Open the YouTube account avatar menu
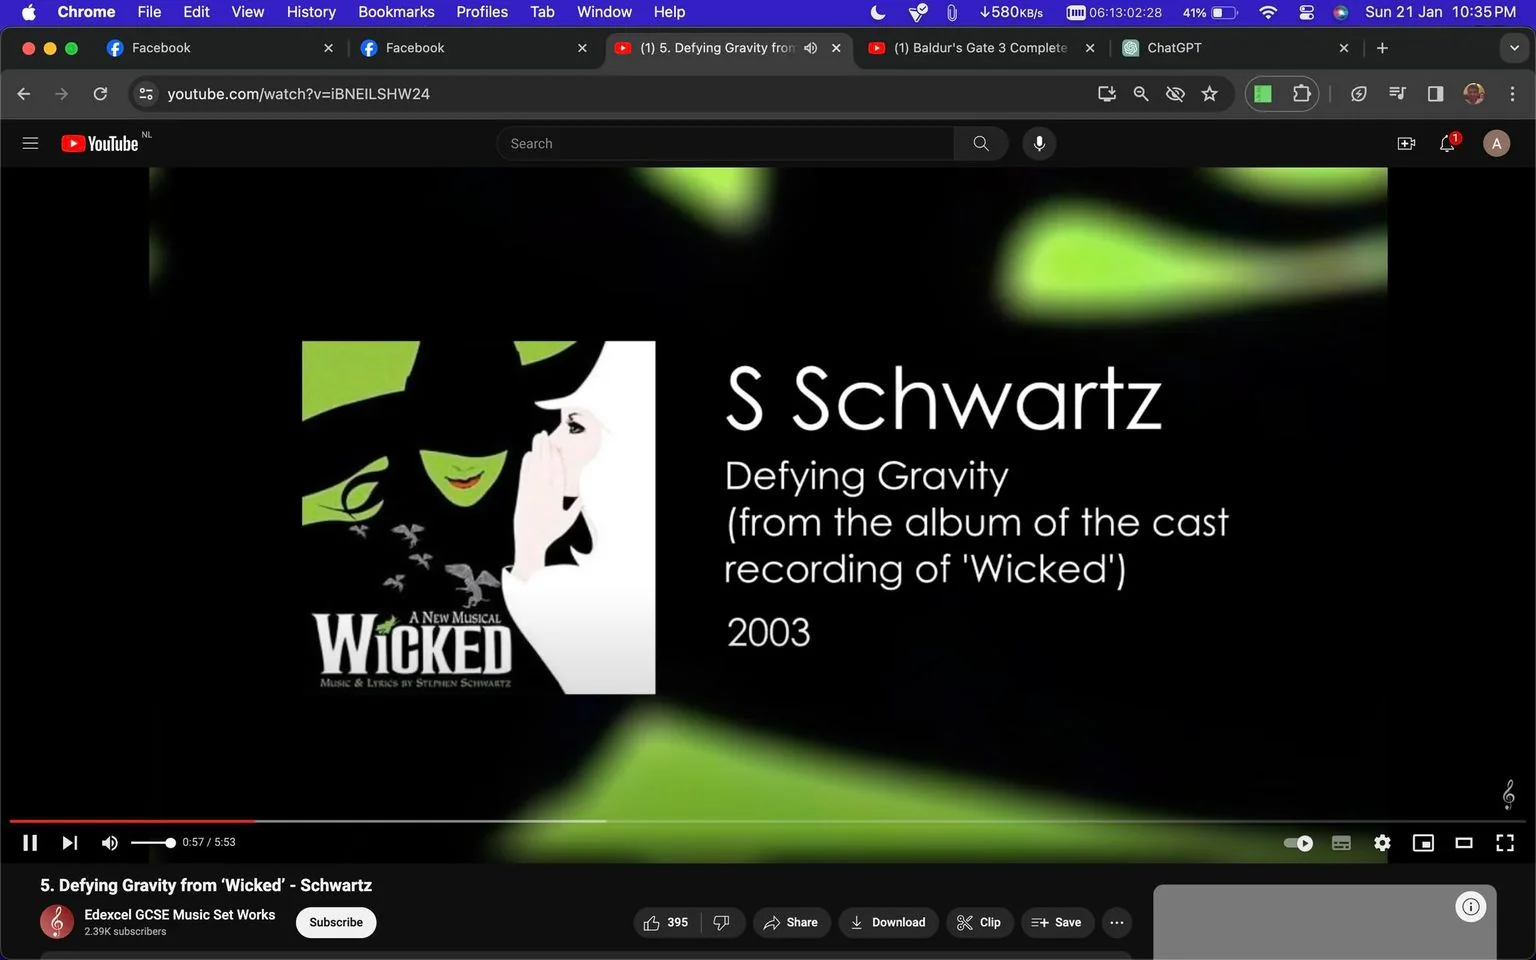1536x960 pixels. click(1496, 143)
